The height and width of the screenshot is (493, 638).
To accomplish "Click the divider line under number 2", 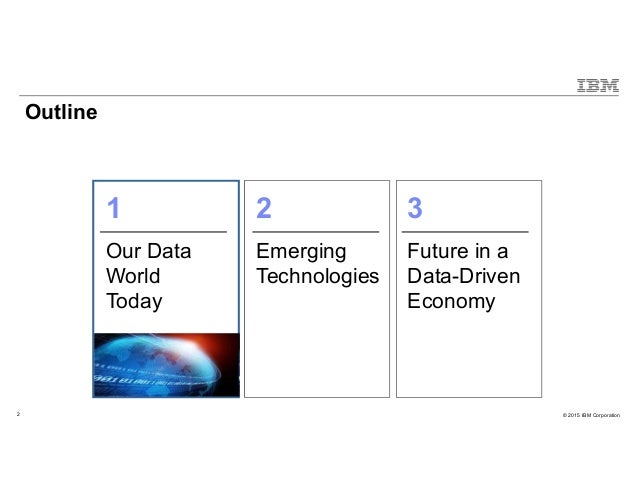I will click(316, 231).
